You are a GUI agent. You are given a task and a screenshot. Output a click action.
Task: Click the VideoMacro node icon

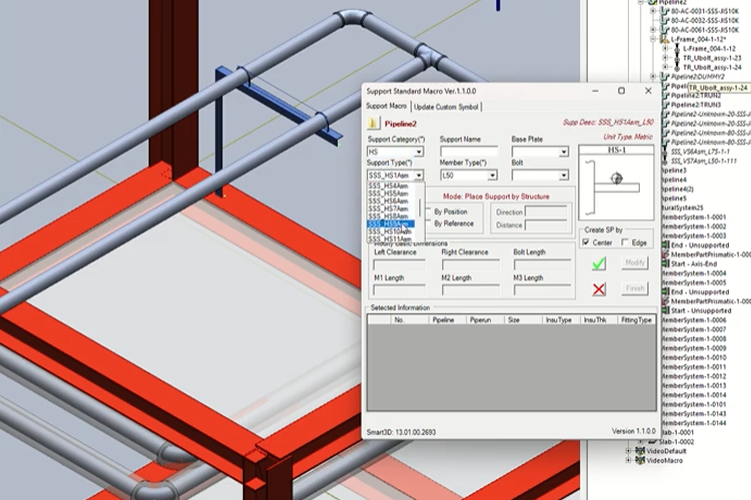click(x=639, y=460)
